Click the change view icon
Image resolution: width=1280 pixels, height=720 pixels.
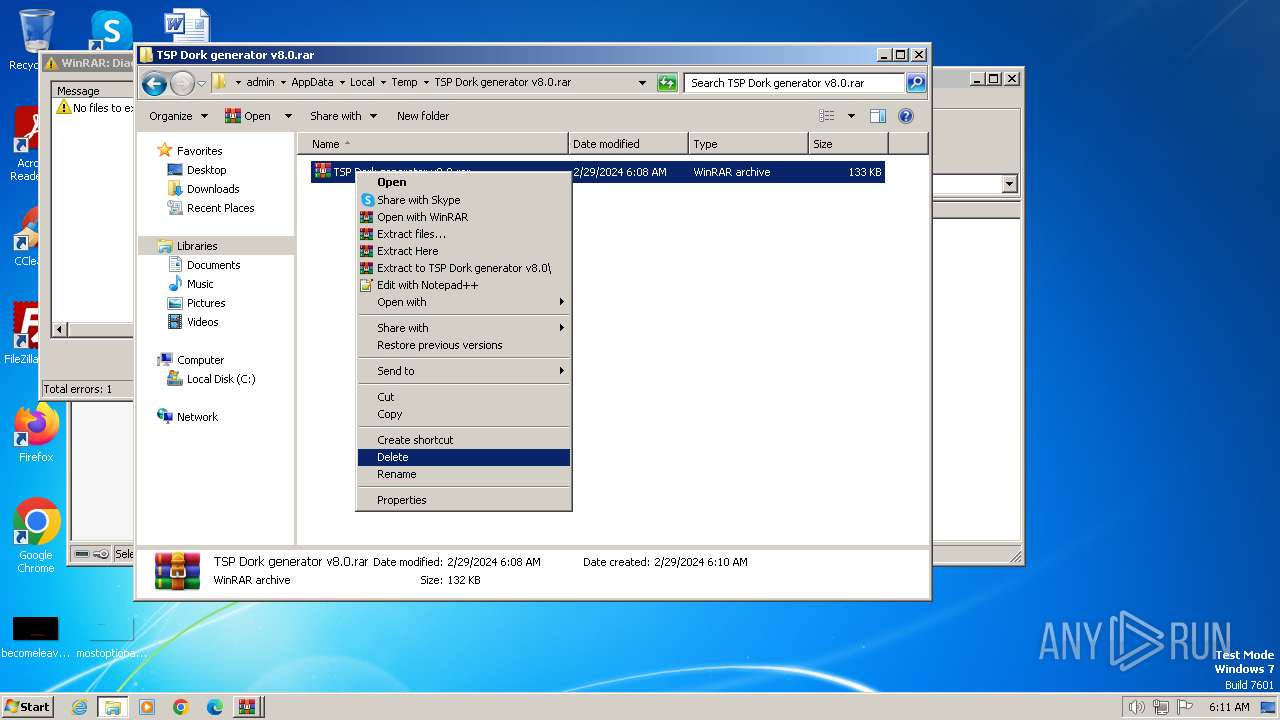(x=827, y=116)
